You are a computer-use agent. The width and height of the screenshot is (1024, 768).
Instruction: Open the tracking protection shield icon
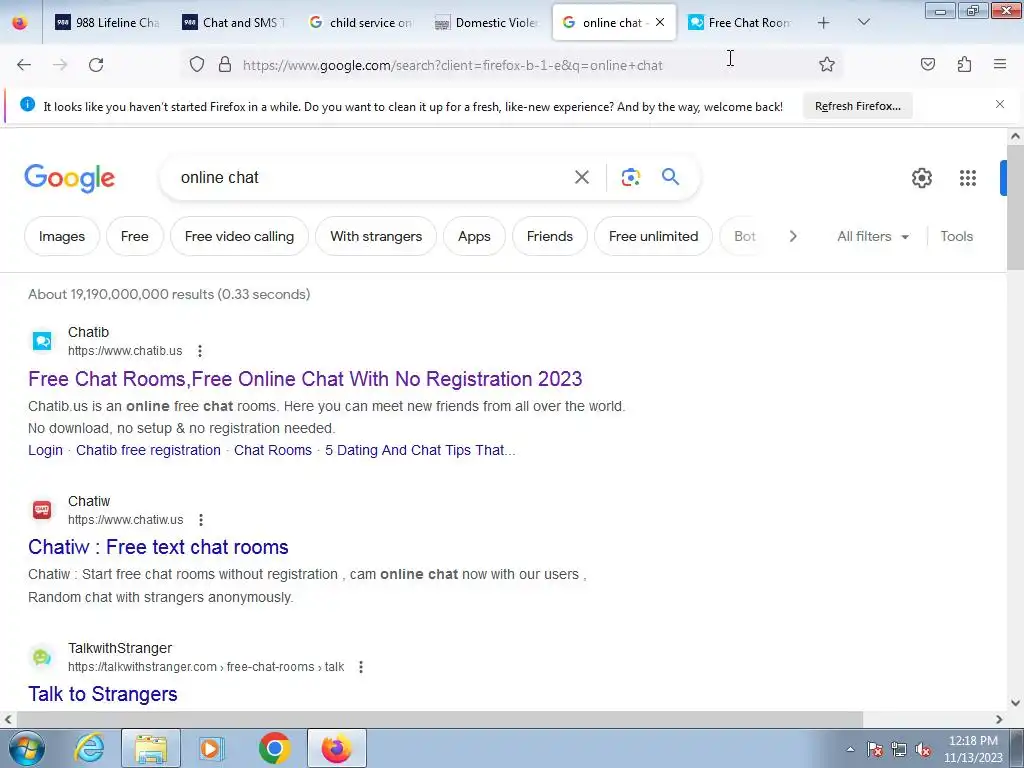197,65
